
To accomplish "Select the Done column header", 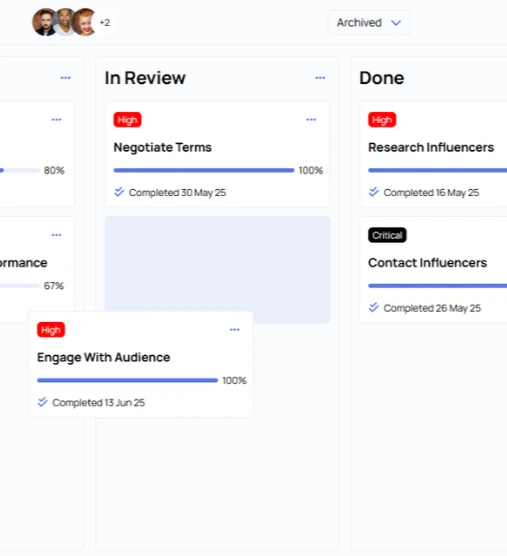I will 381,78.
